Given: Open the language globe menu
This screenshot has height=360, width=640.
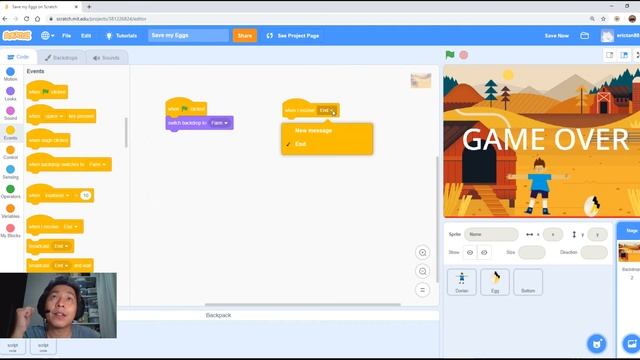Looking at the screenshot, I should coord(47,36).
